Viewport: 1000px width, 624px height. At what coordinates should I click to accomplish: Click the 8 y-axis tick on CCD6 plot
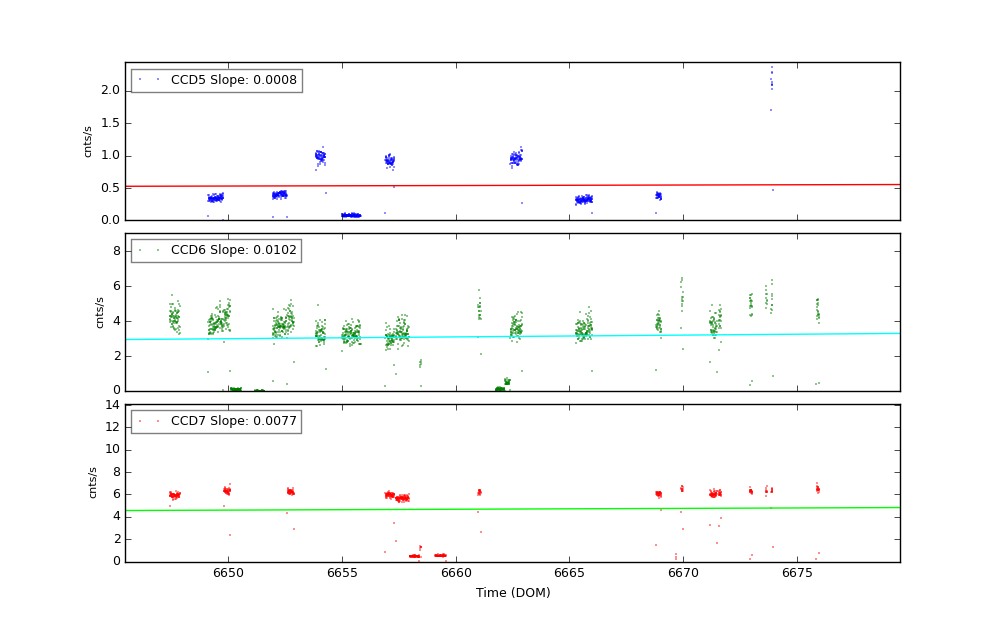point(116,251)
